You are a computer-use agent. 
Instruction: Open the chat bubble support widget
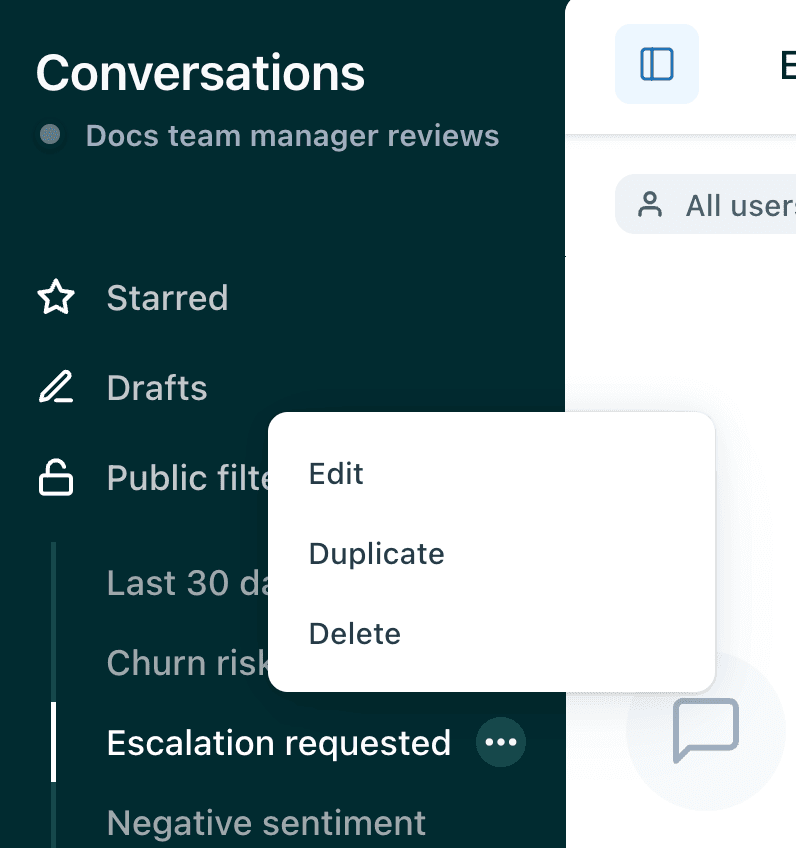(706, 732)
